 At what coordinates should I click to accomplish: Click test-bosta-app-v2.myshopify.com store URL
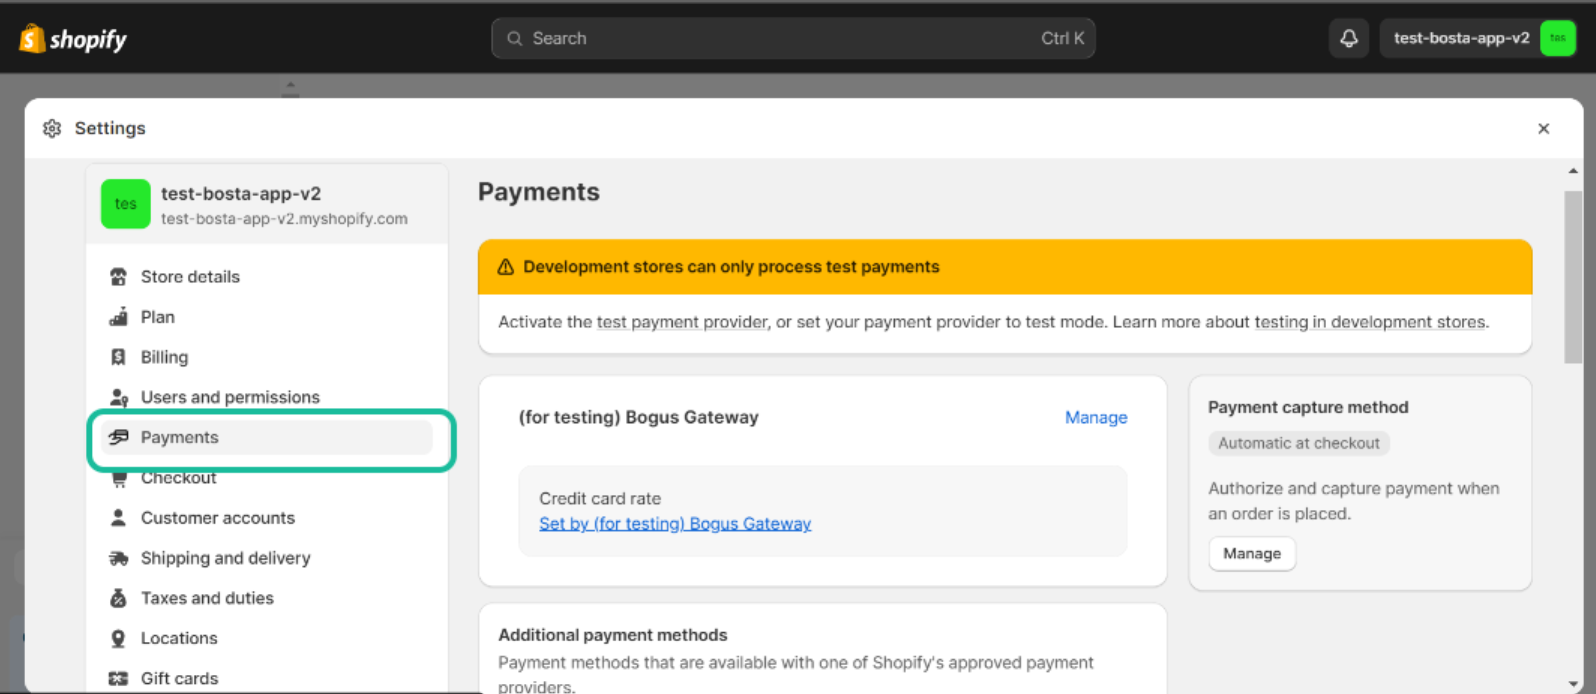(x=284, y=219)
